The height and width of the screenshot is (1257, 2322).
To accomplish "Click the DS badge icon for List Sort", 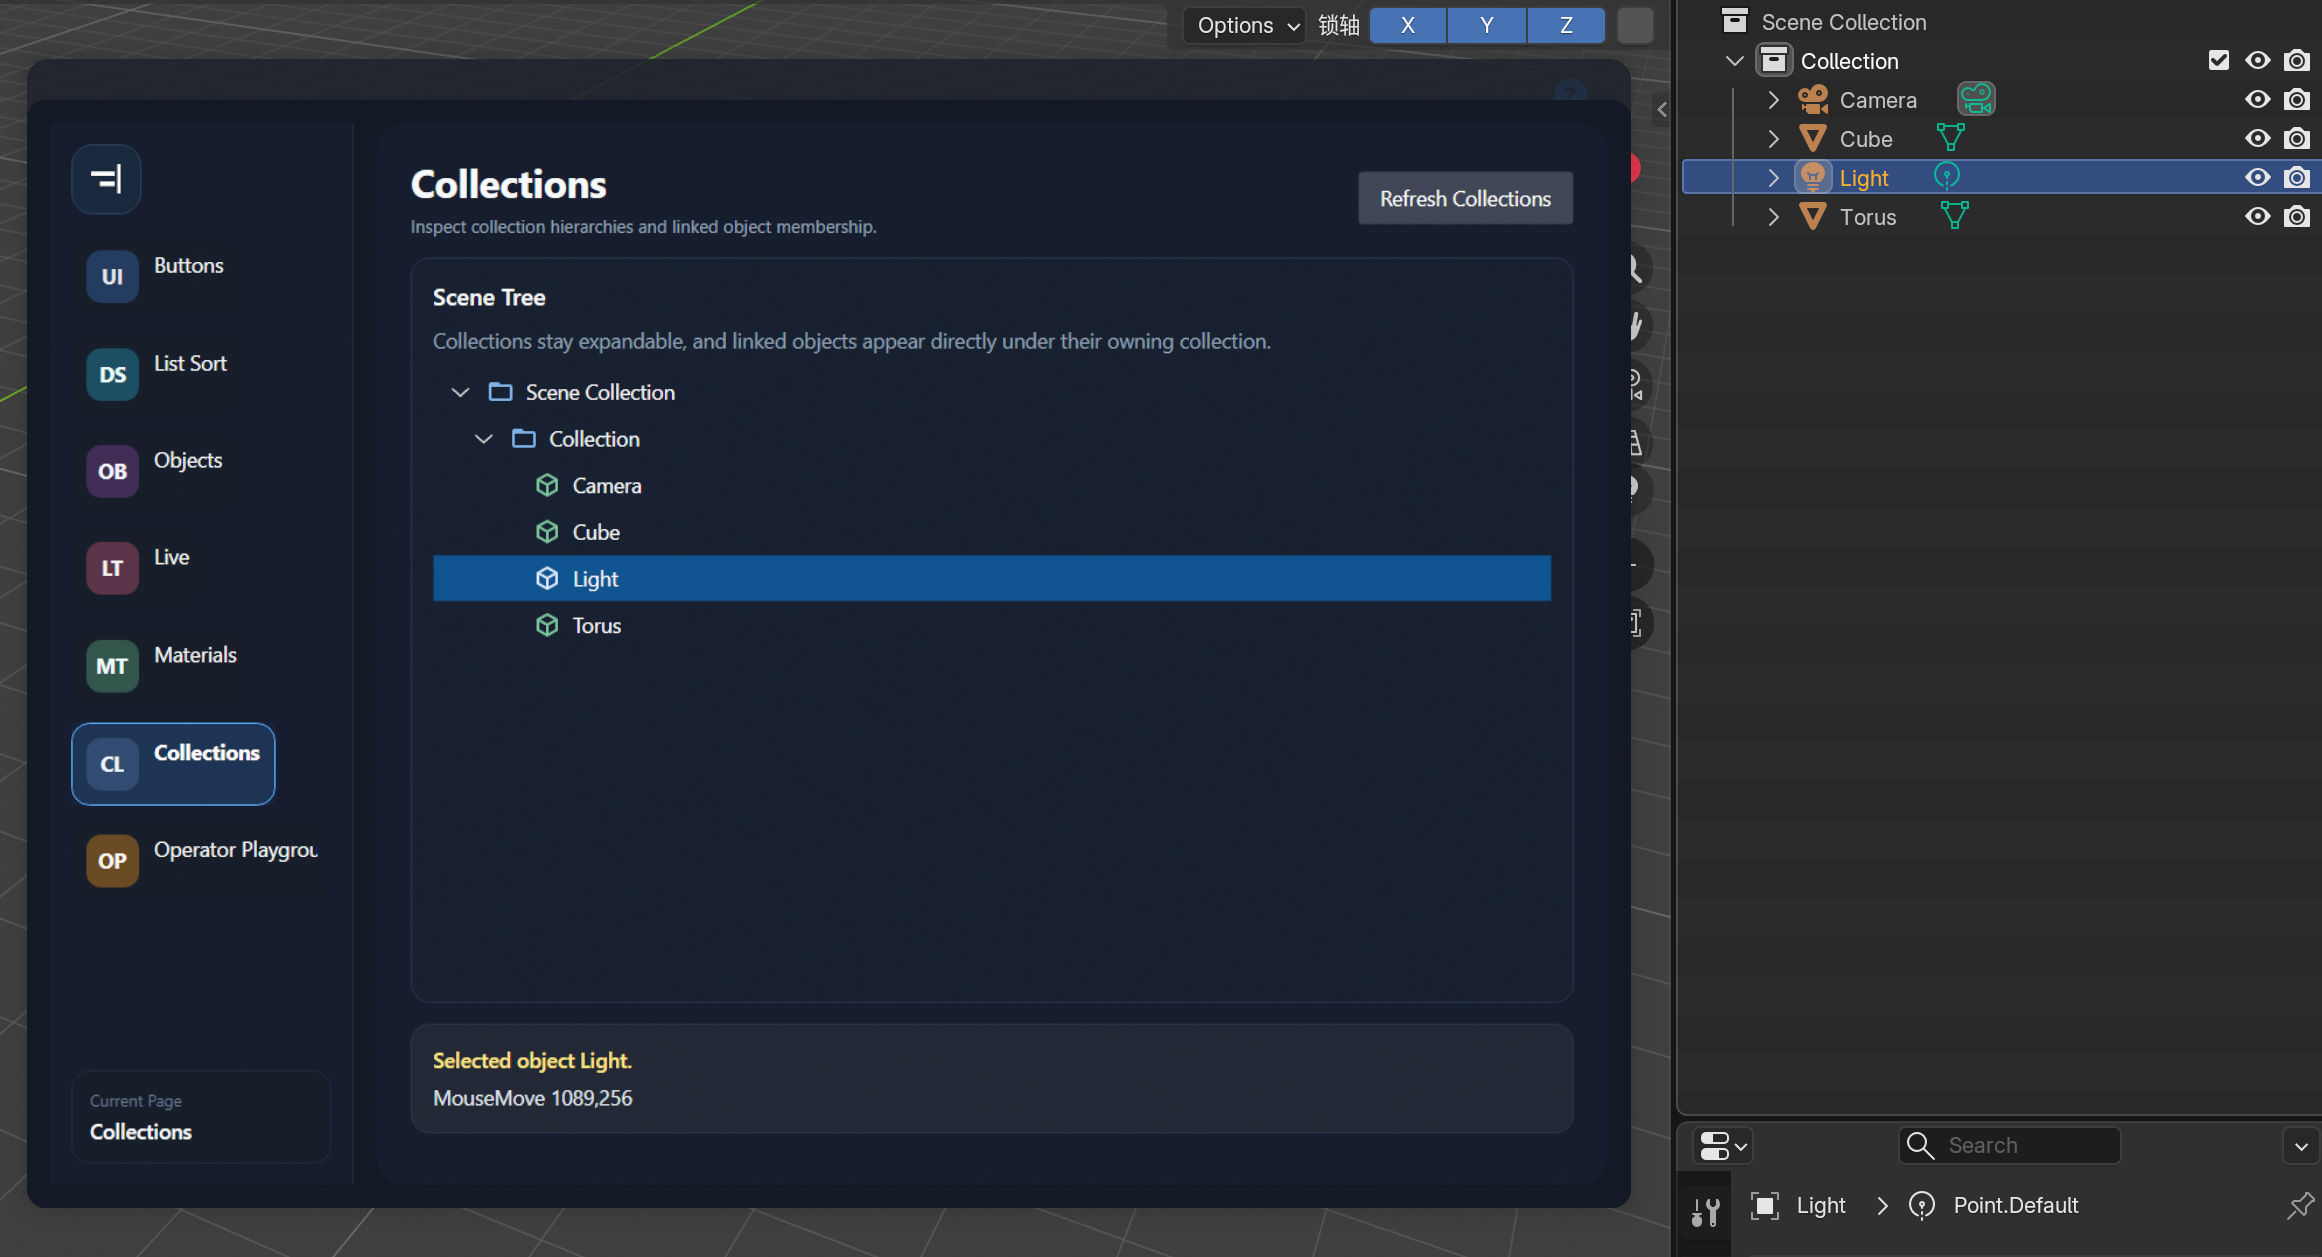I will [112, 374].
